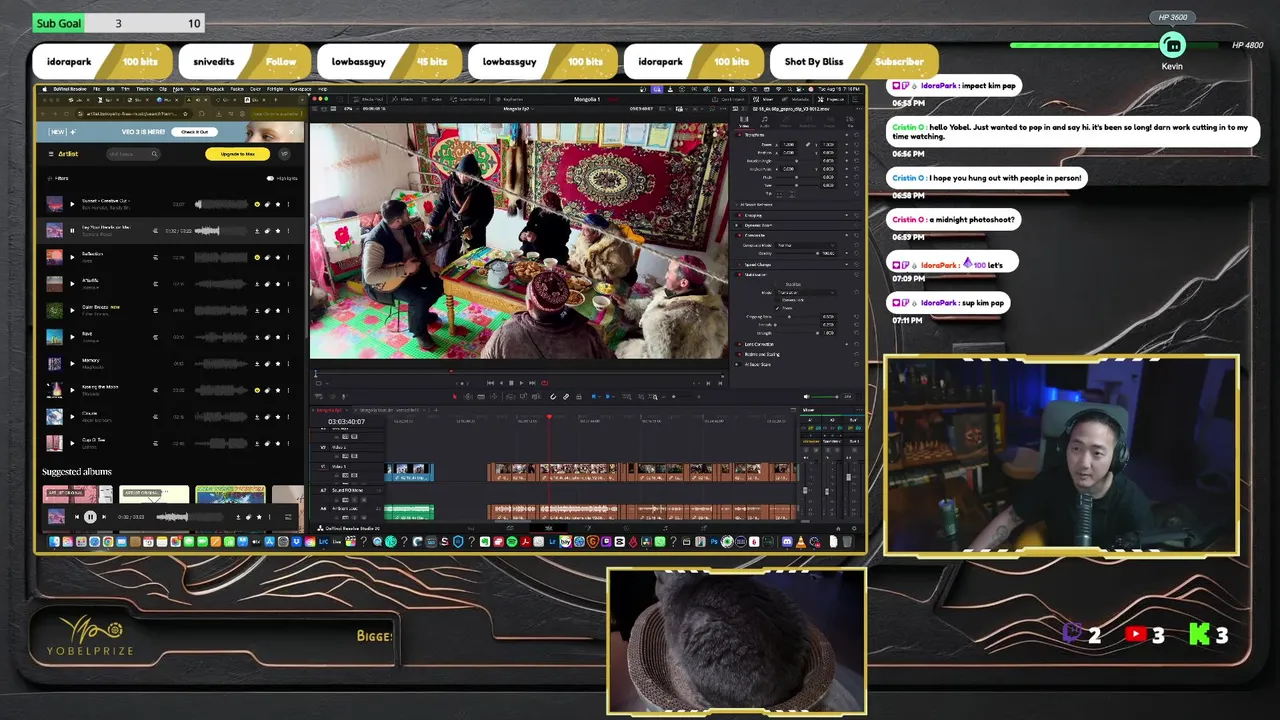Expand Dynamic Zoom section

pyautogui.click(x=758, y=225)
